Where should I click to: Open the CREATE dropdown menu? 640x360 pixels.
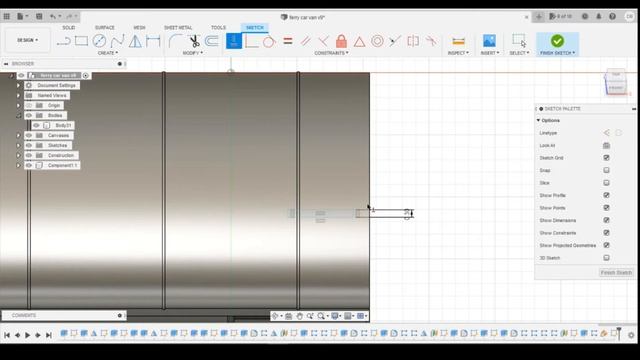coord(108,53)
